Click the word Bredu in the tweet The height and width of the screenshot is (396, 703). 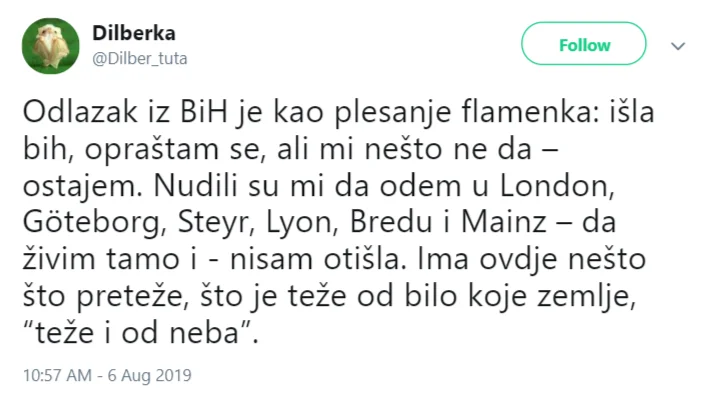point(391,222)
